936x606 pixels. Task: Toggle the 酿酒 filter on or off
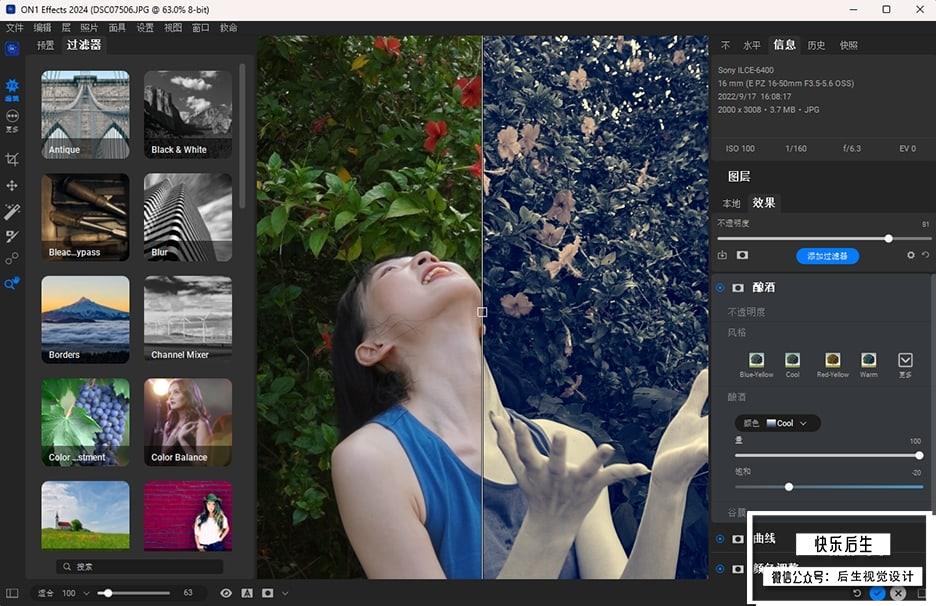click(721, 288)
